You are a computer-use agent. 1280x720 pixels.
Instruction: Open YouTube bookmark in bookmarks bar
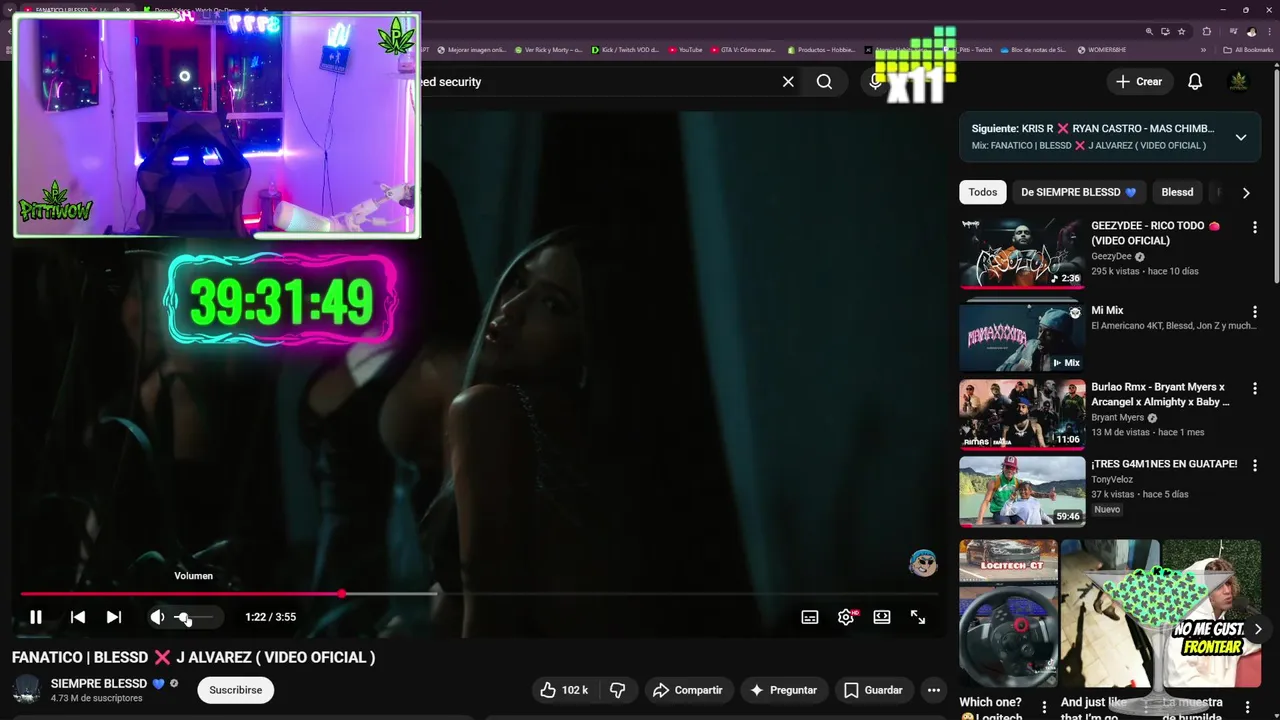pyautogui.click(x=685, y=49)
